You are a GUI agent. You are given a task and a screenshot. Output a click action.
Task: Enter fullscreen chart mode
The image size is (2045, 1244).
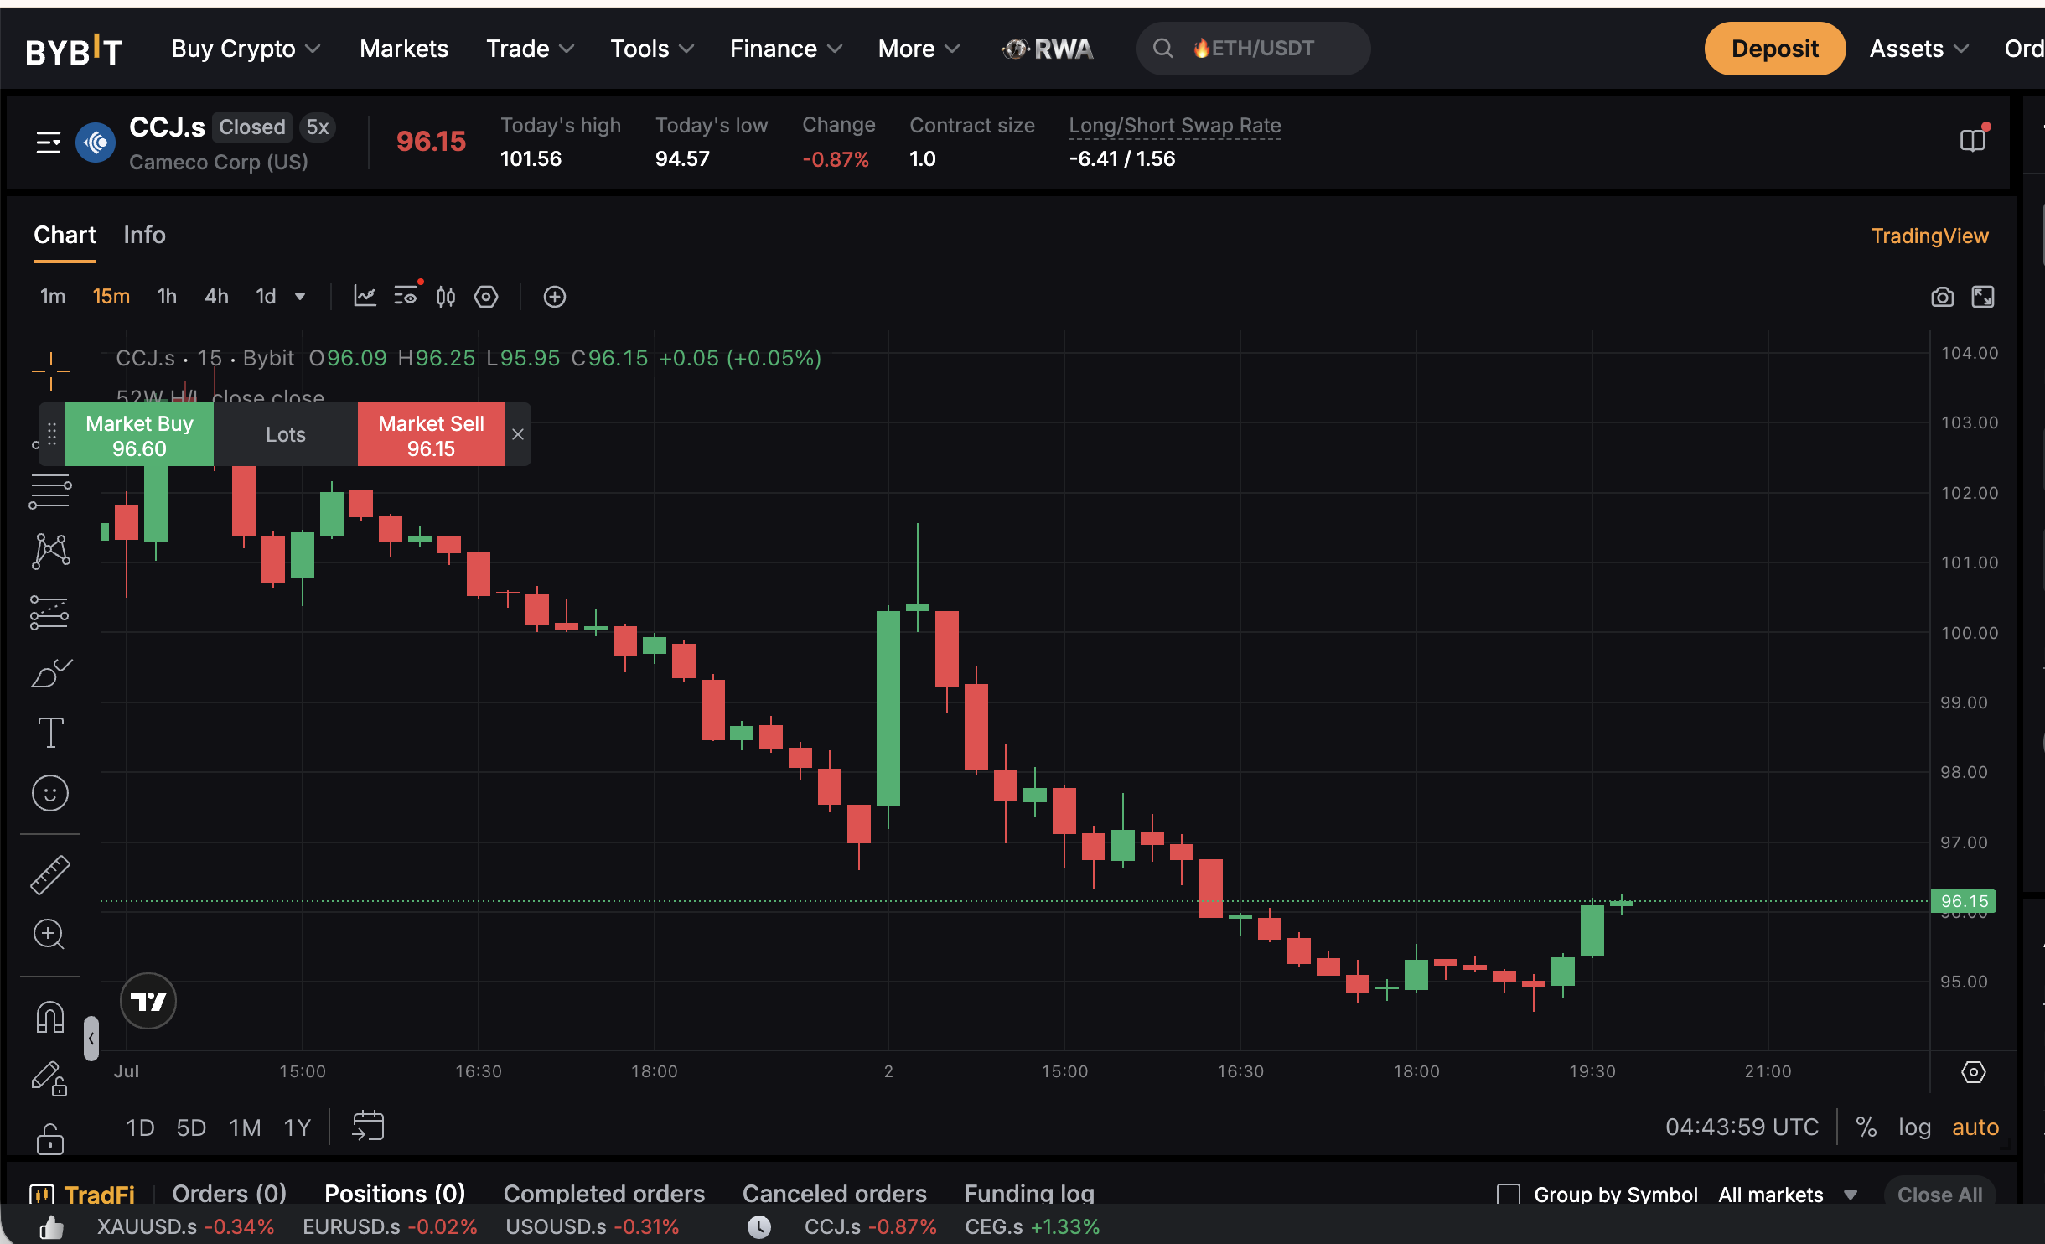click(1983, 297)
